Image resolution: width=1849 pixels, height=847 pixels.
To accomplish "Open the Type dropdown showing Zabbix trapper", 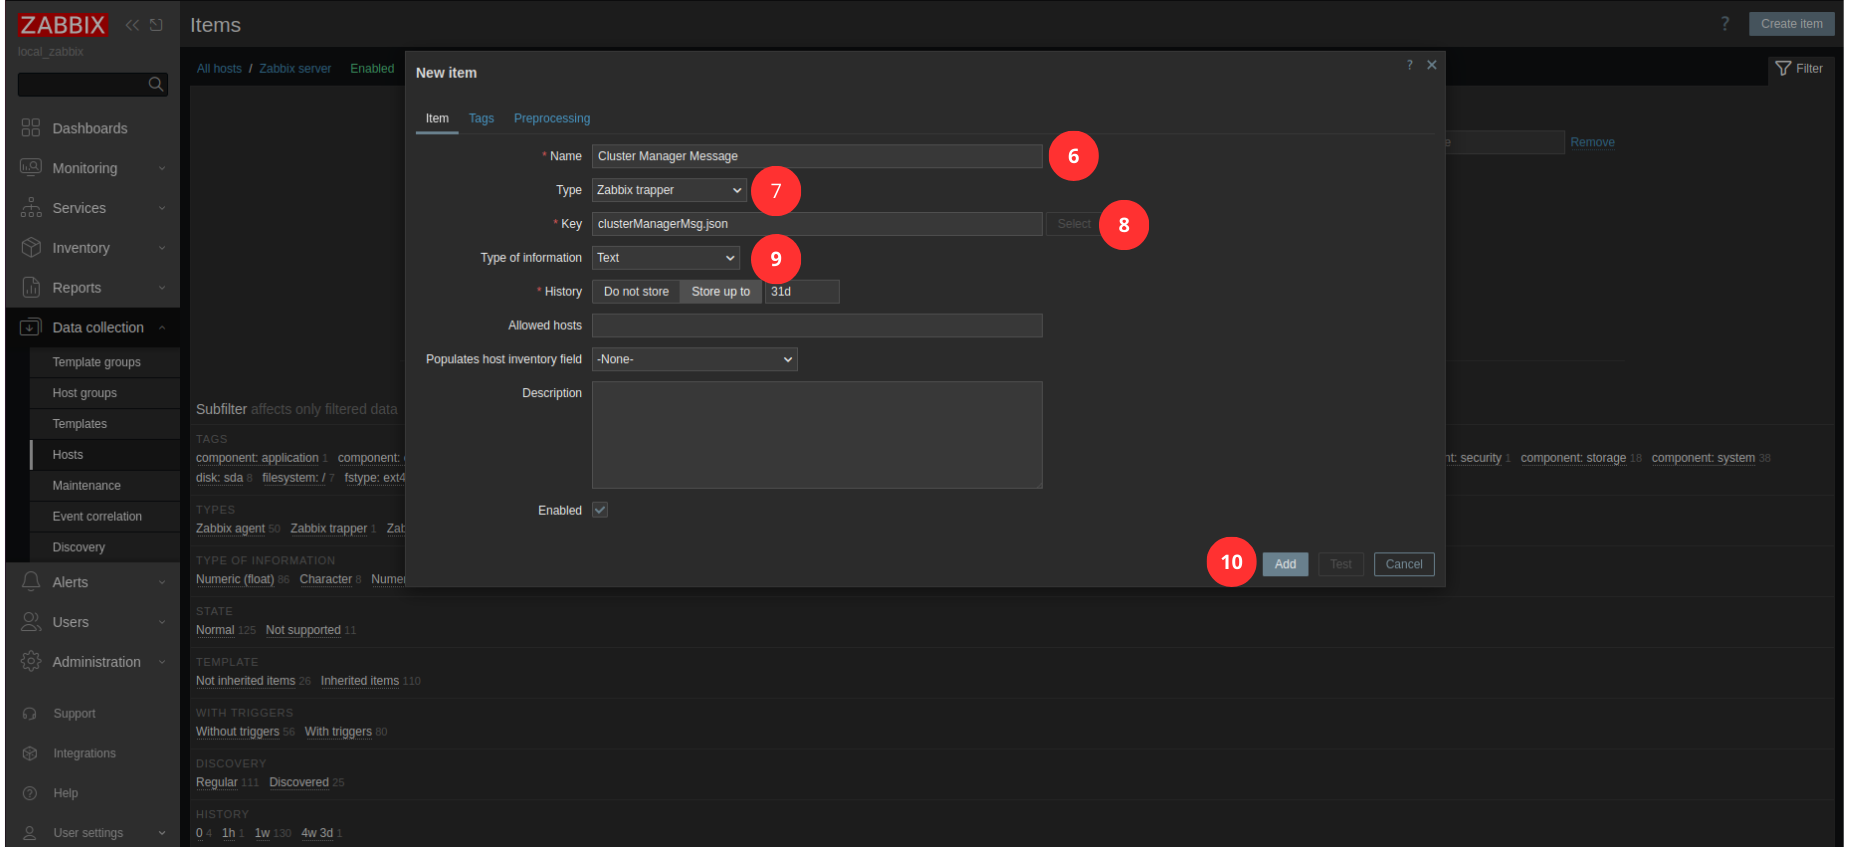I will [x=669, y=190].
